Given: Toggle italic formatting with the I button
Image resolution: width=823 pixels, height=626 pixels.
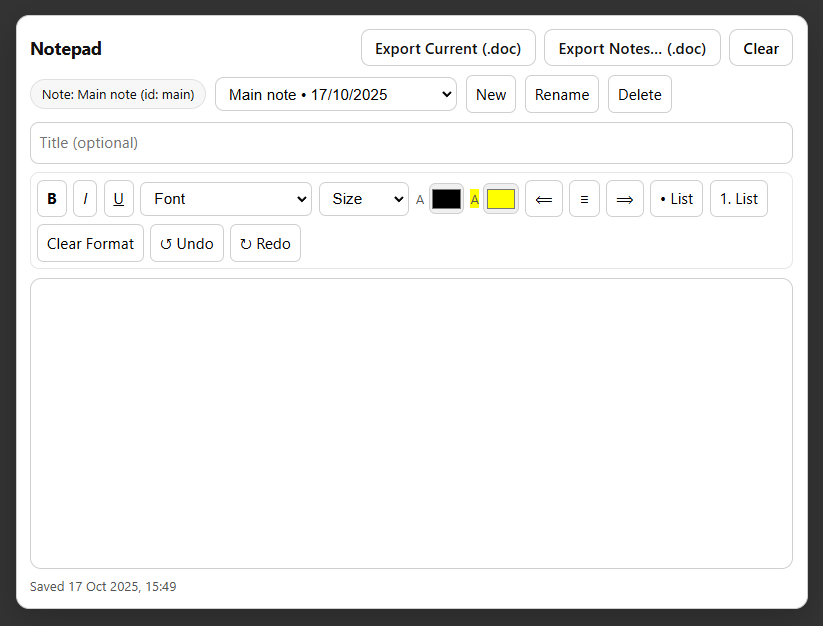Looking at the screenshot, I should coord(85,199).
